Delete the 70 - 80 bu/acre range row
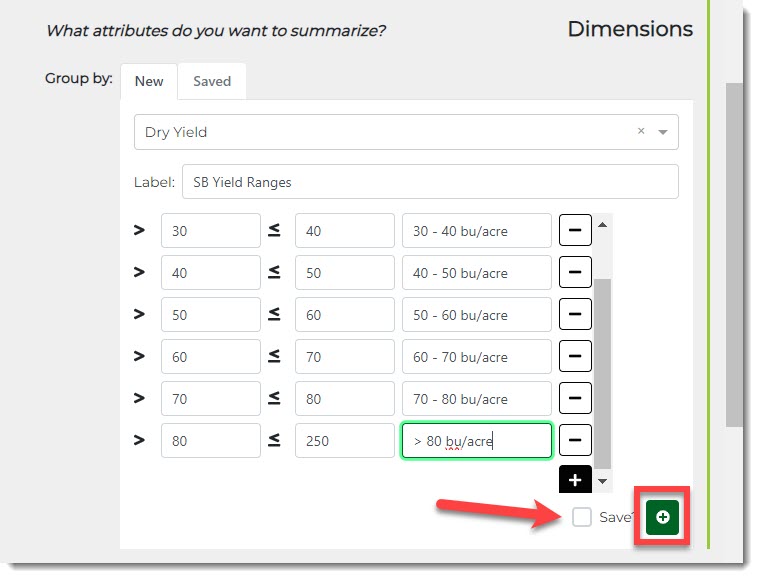 [x=574, y=399]
